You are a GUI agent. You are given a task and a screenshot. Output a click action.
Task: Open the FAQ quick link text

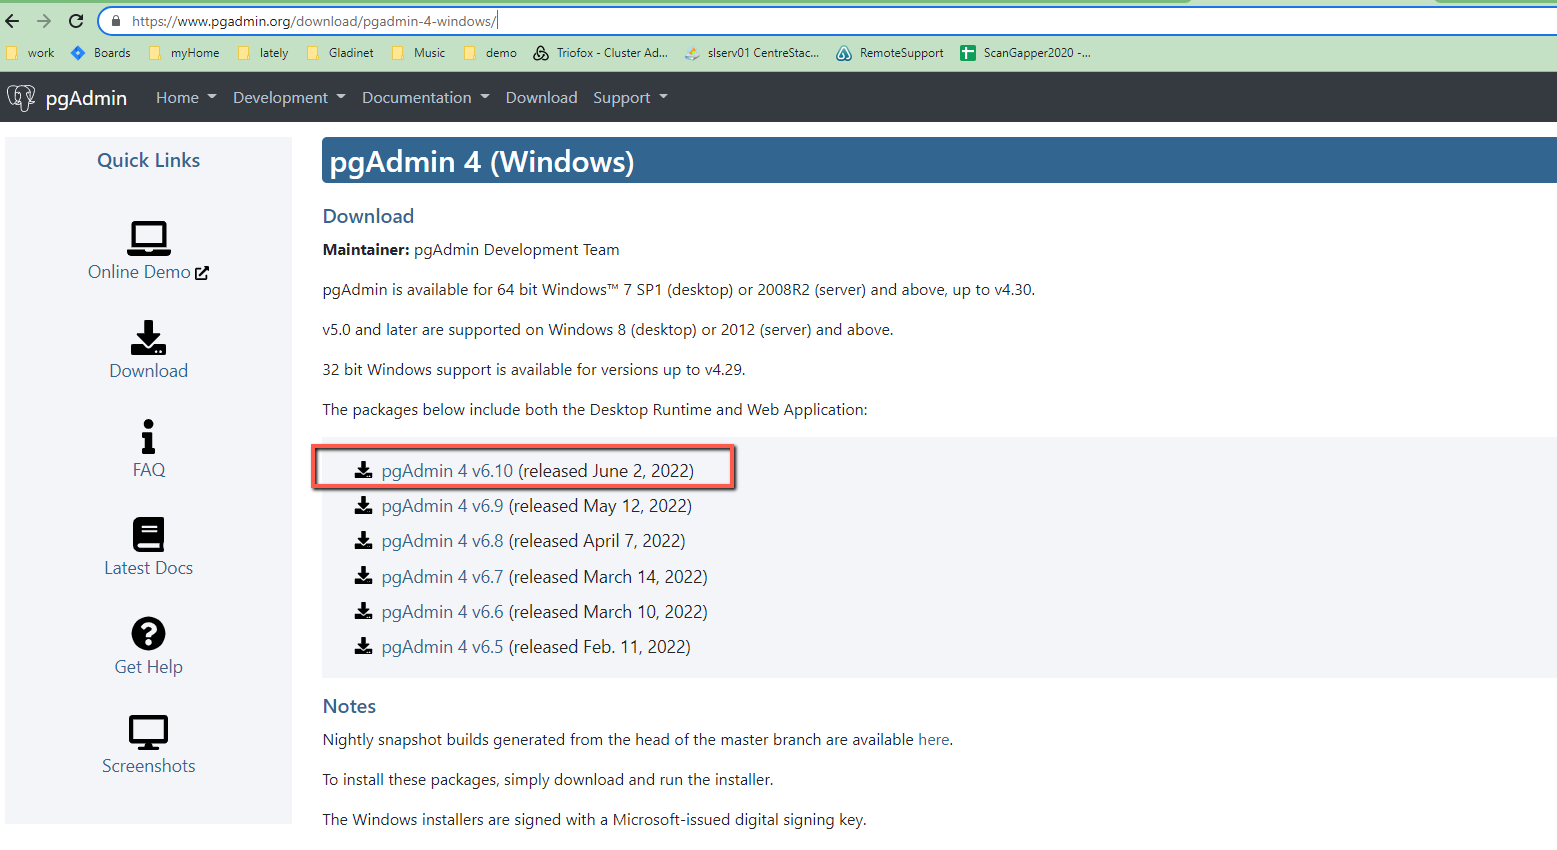click(149, 470)
